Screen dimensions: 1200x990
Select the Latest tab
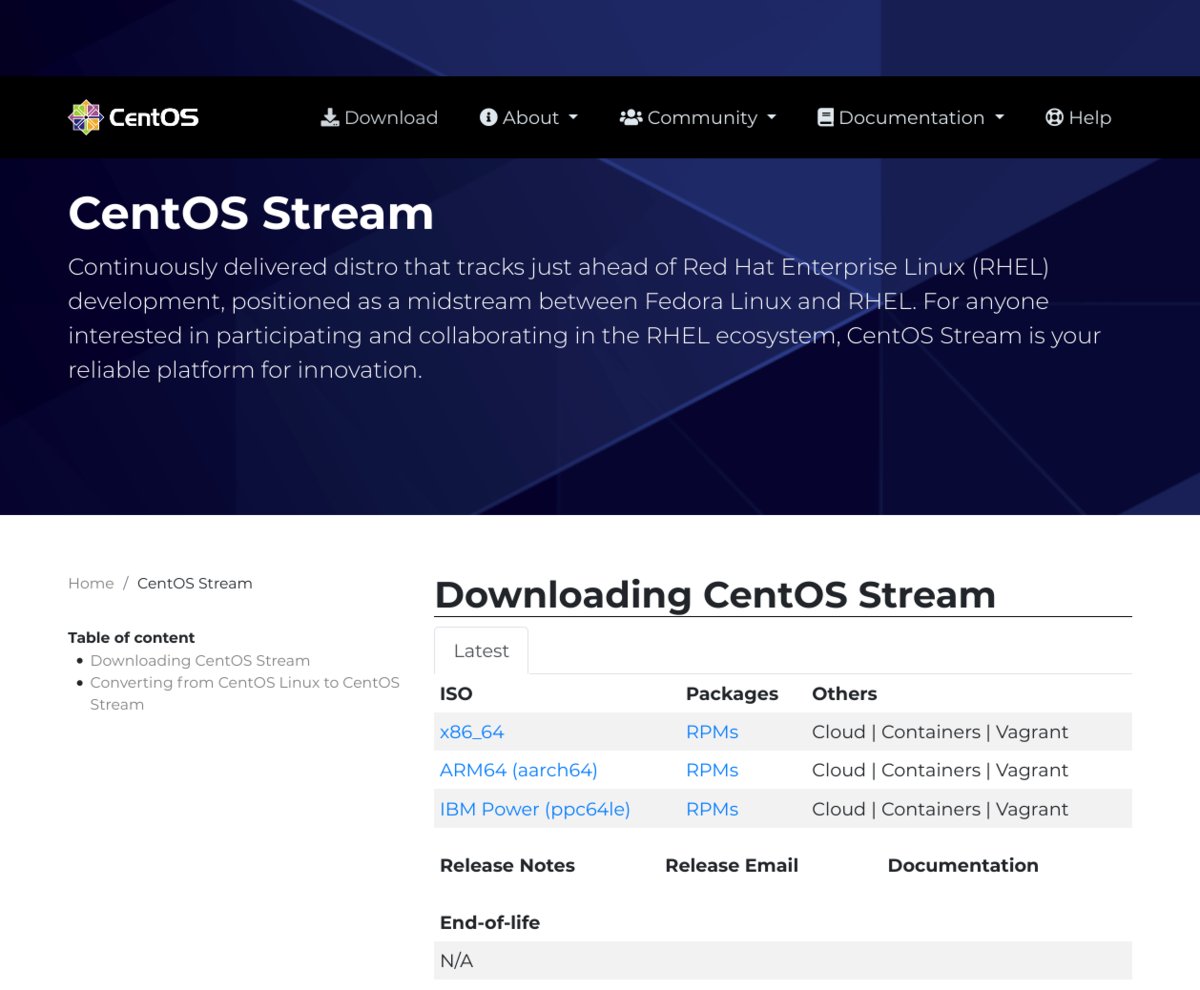pyautogui.click(x=481, y=650)
